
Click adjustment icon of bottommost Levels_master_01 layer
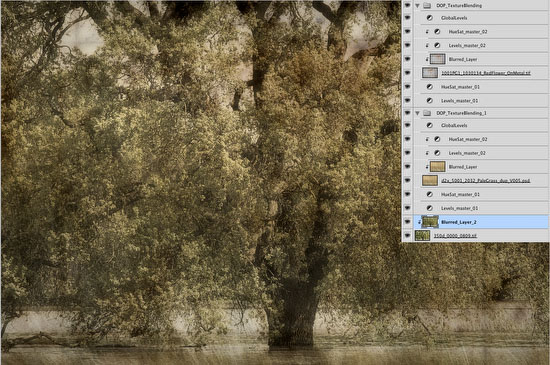point(430,208)
